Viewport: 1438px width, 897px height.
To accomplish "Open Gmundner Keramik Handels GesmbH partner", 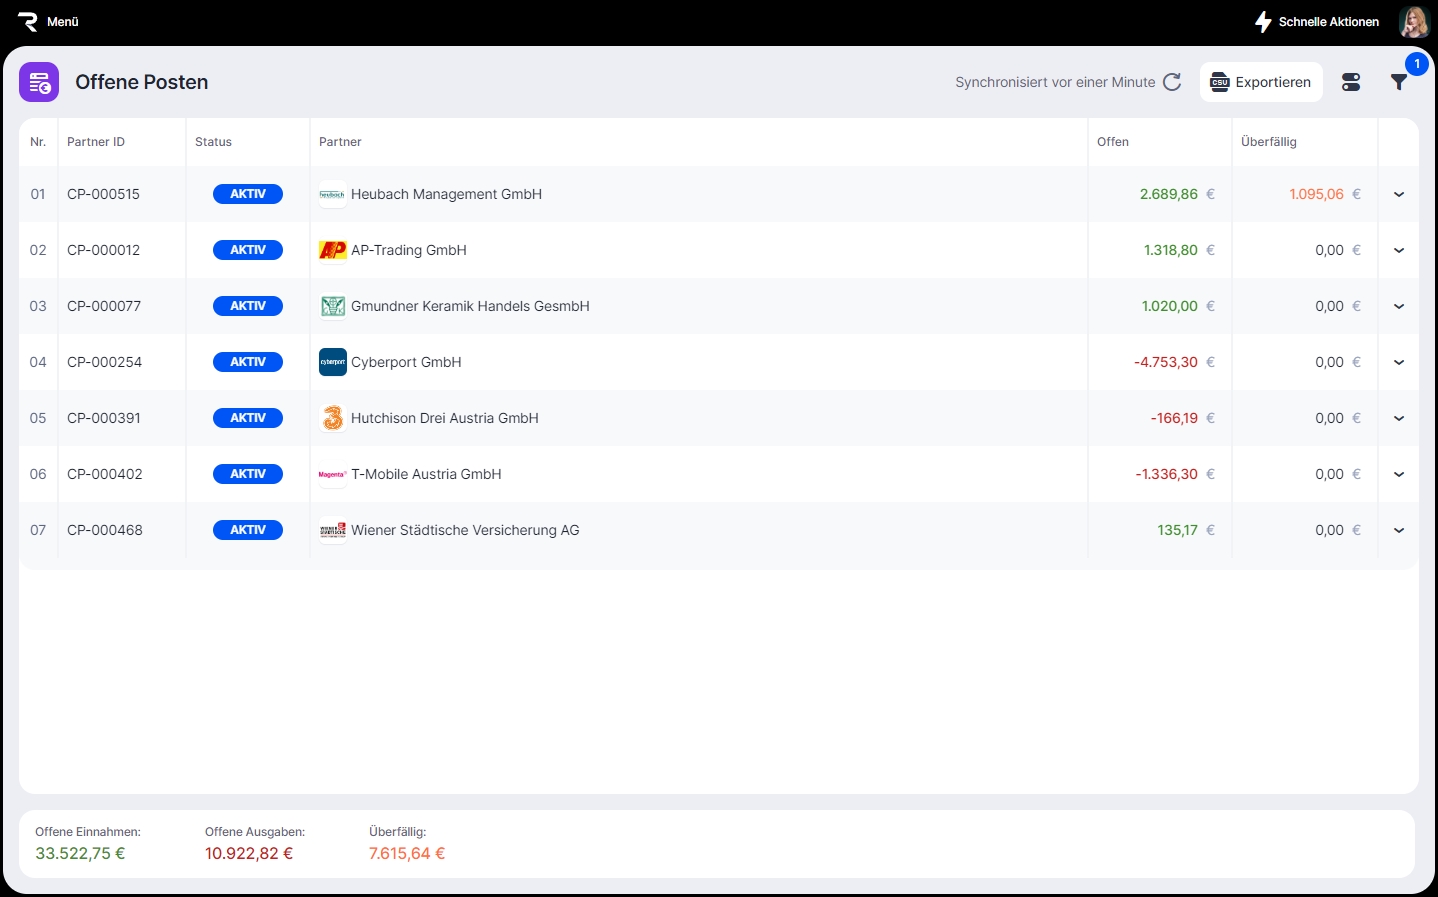I will [x=470, y=306].
